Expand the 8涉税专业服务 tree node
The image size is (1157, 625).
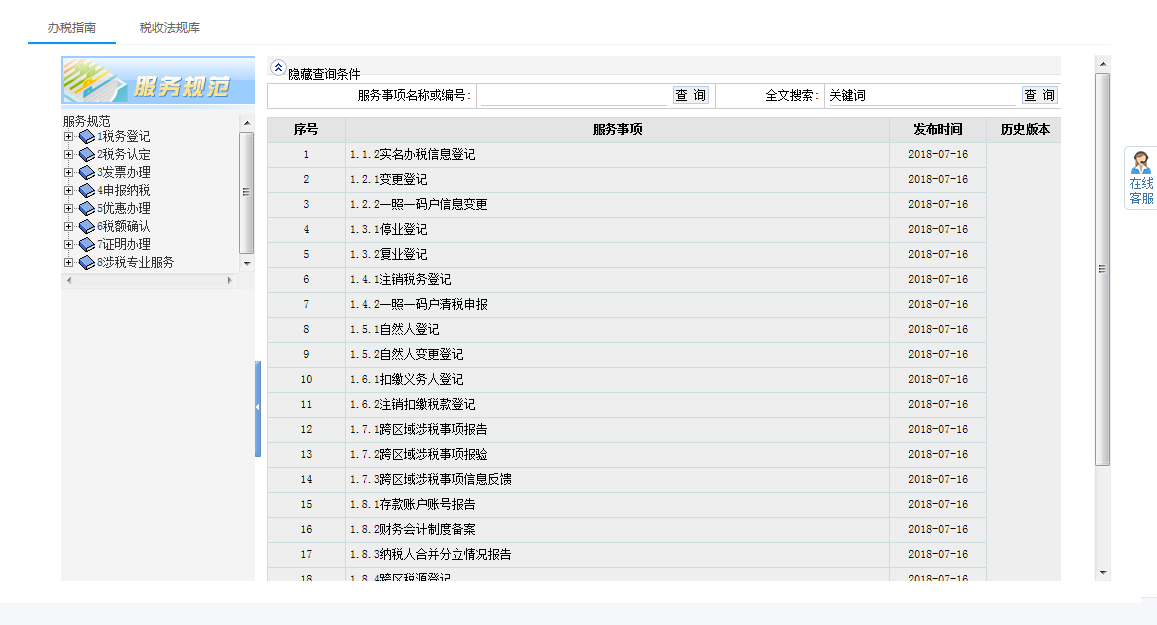point(69,261)
